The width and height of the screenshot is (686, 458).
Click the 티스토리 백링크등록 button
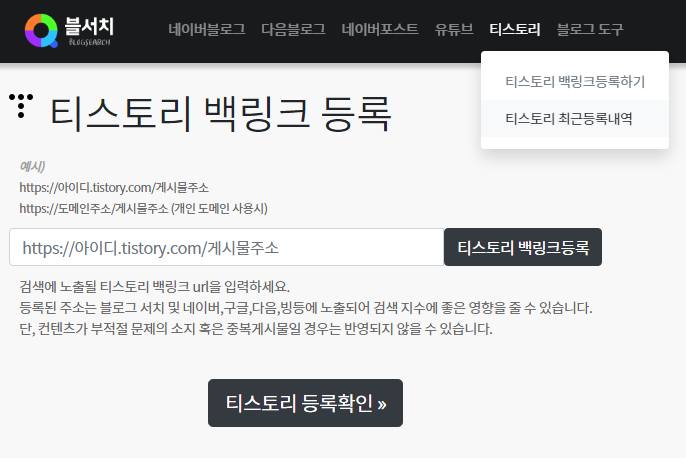pos(523,247)
